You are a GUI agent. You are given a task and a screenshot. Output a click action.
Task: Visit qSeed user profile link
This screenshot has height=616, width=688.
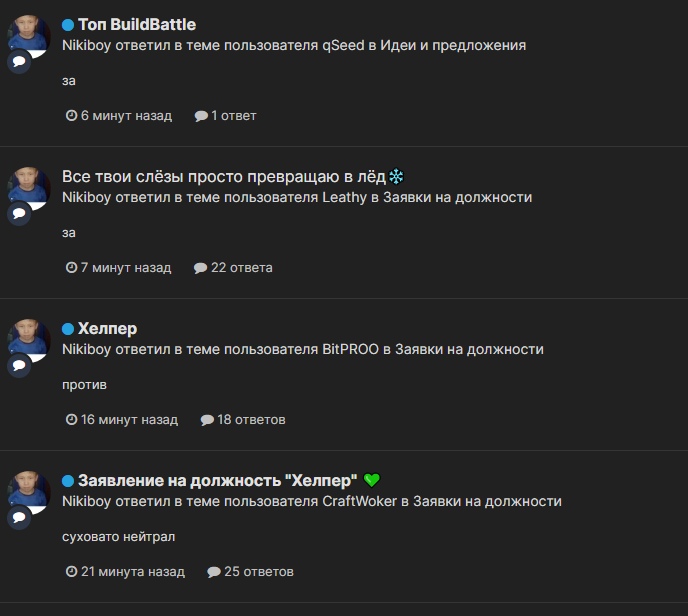point(343,45)
